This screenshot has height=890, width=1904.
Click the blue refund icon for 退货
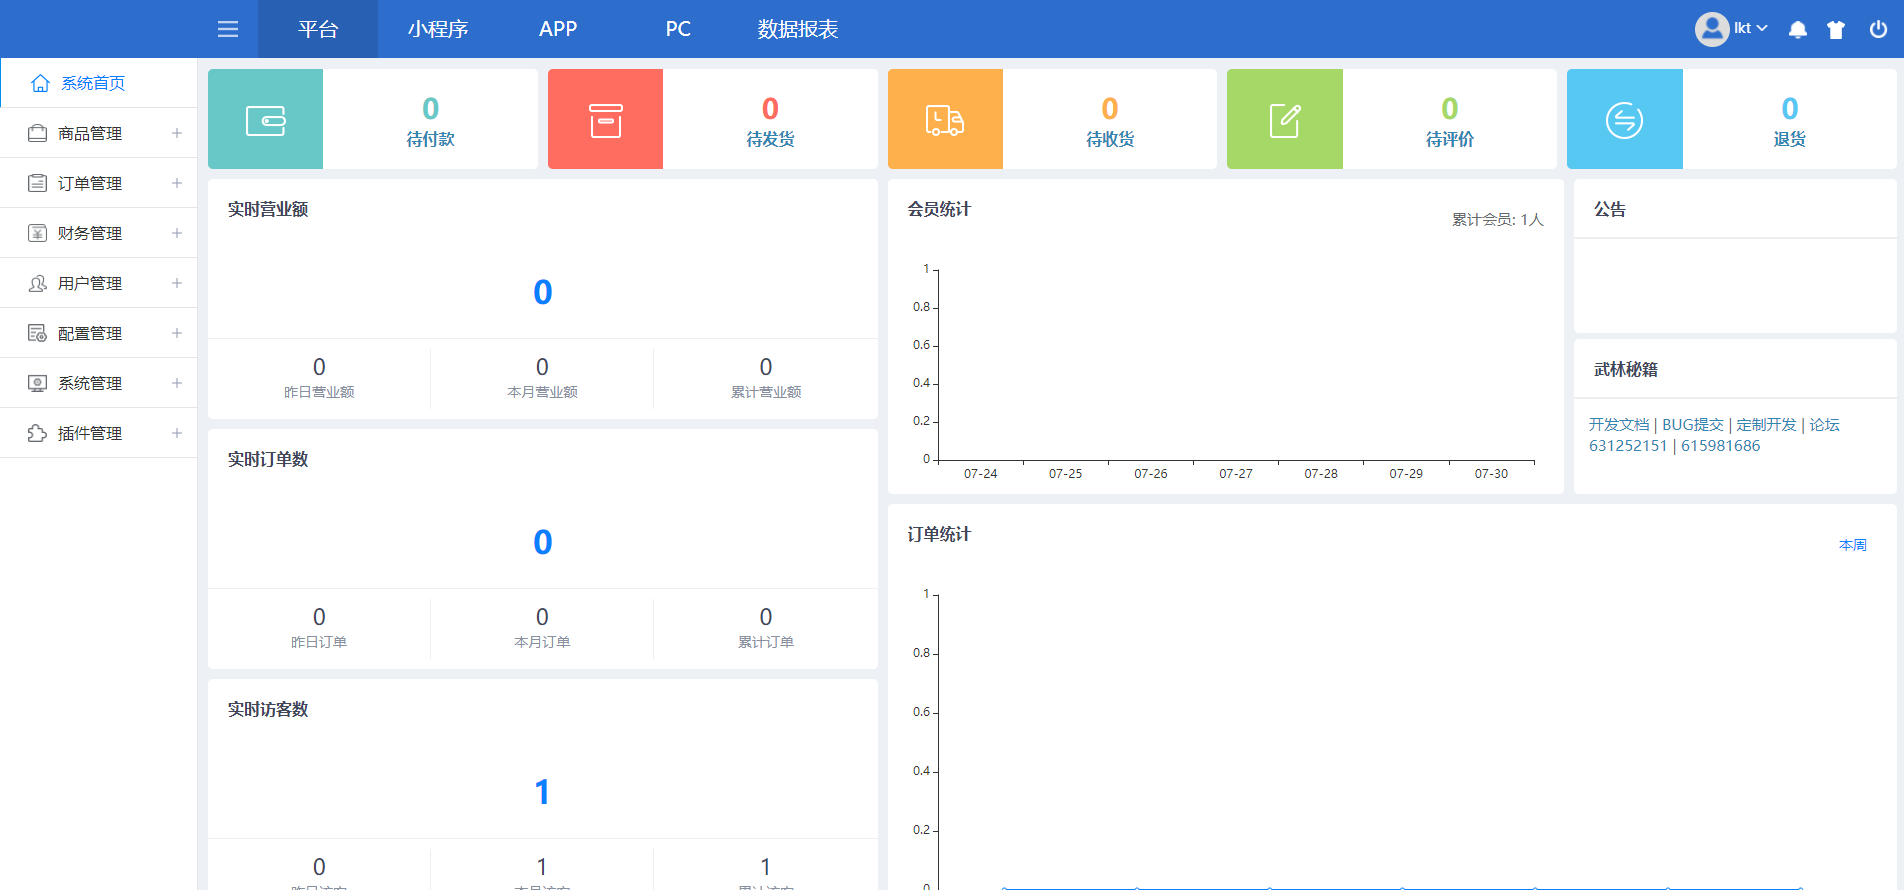click(1624, 120)
